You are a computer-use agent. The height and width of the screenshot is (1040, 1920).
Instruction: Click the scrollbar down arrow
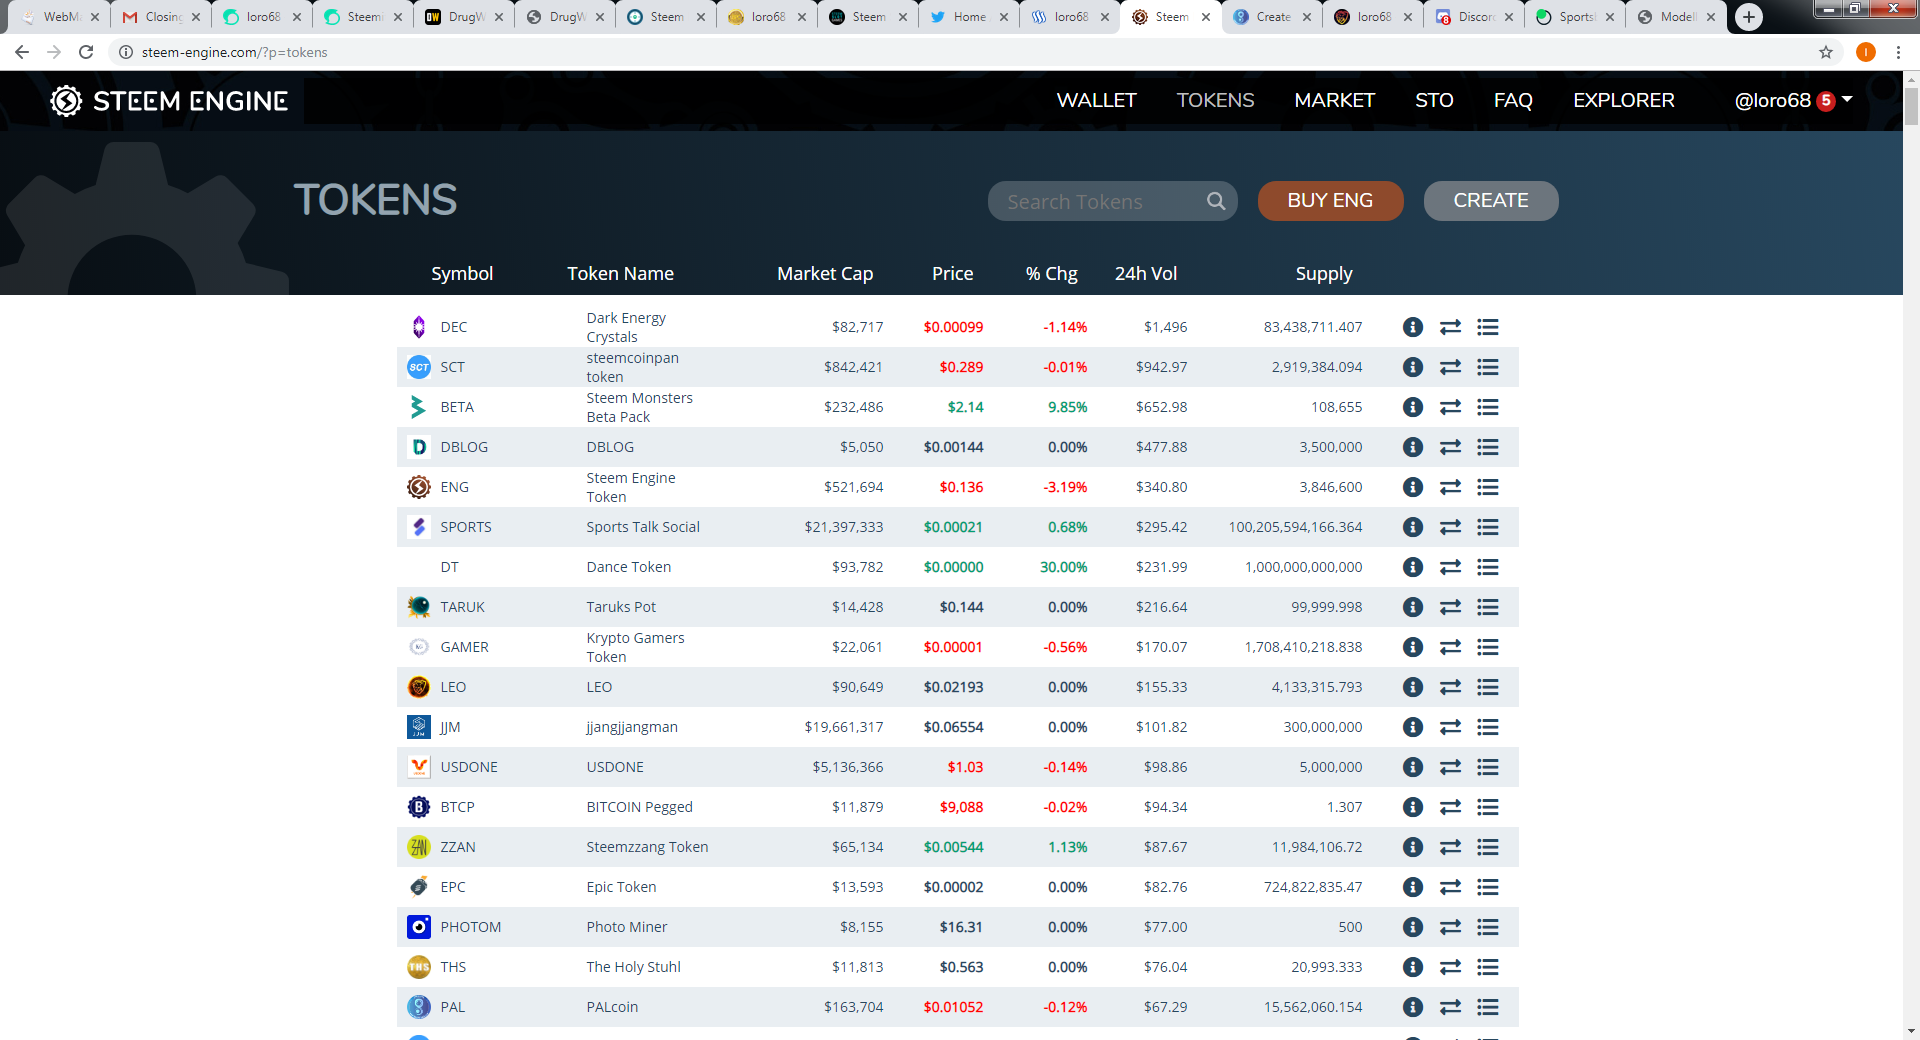1911,1031
